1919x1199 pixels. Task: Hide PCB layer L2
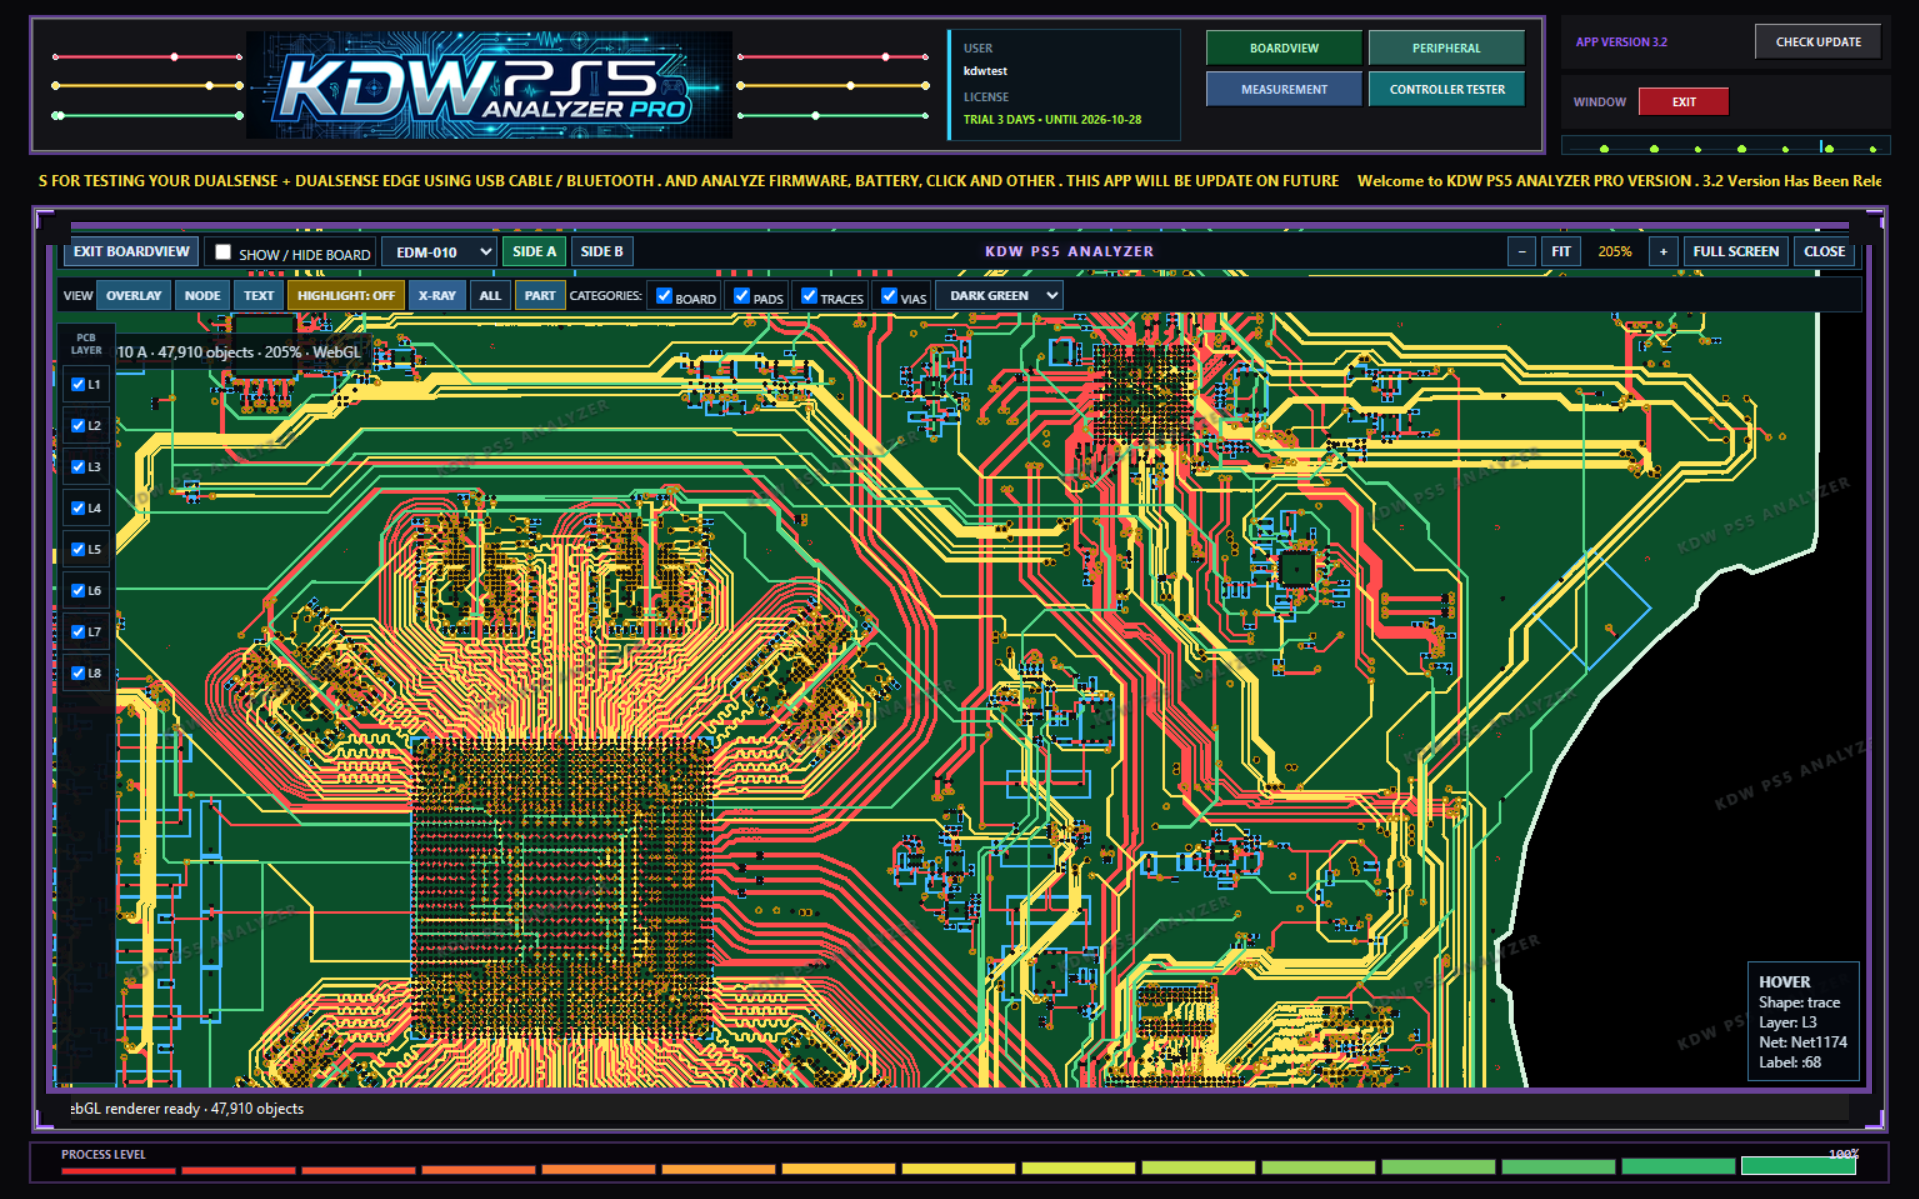tap(78, 425)
